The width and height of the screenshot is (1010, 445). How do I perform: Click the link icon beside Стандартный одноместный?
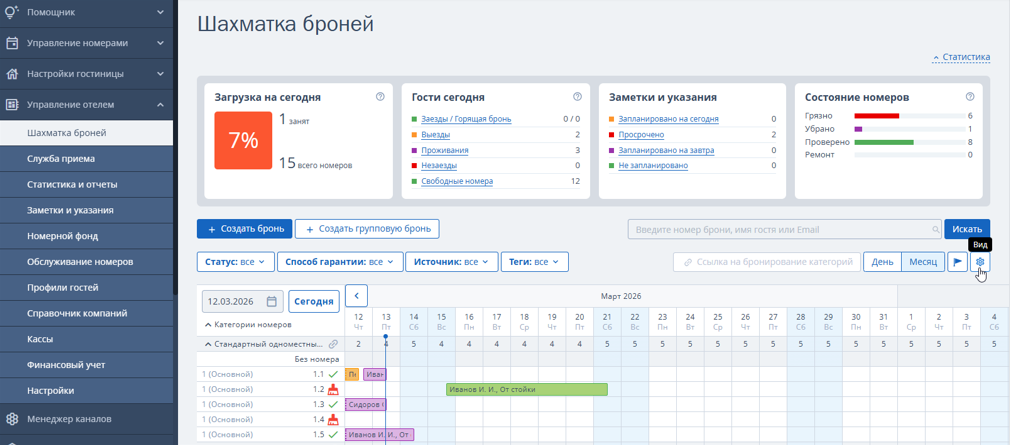pos(334,344)
